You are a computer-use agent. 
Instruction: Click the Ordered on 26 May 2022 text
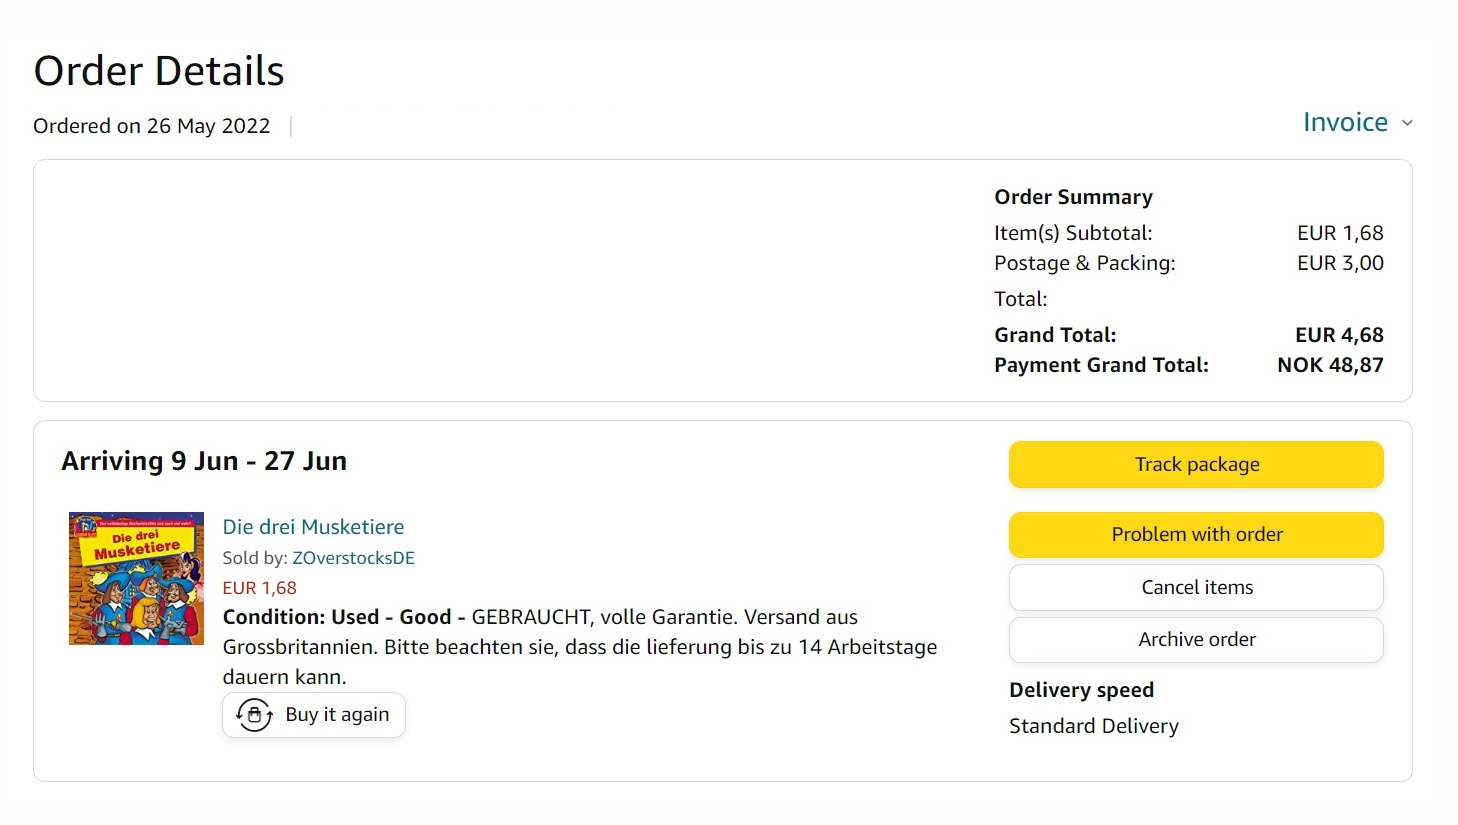(152, 126)
